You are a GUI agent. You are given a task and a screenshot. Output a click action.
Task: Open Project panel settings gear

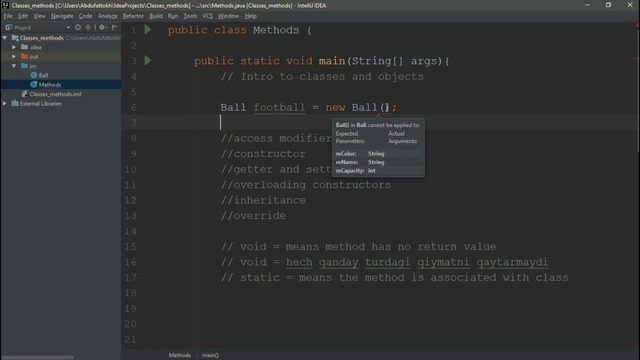102,27
